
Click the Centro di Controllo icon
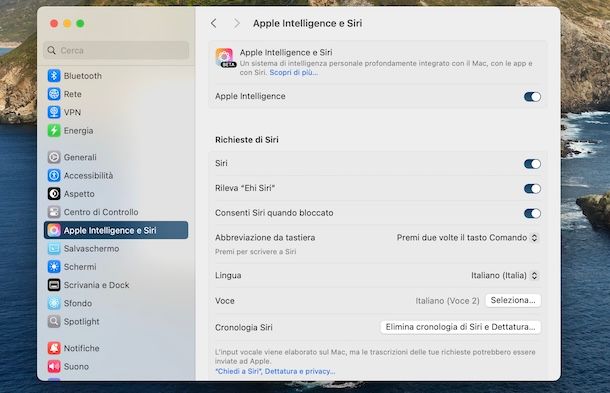coord(54,212)
